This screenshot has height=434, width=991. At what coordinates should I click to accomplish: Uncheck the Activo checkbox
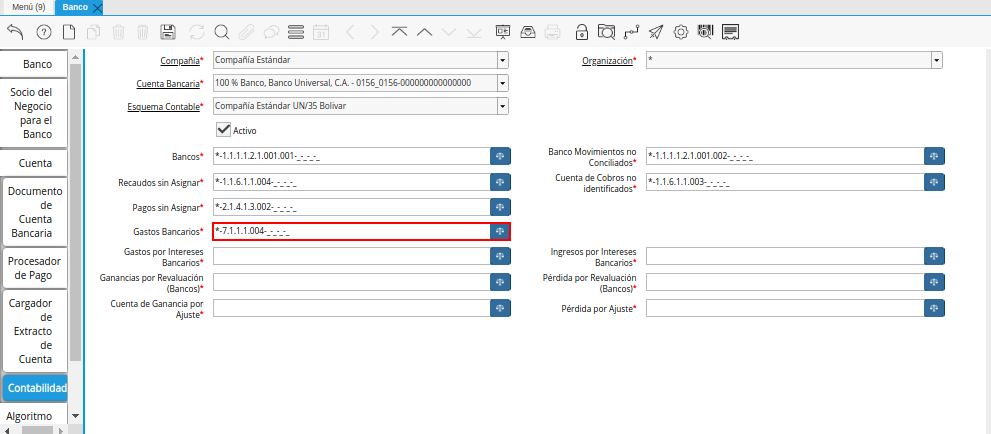coord(224,129)
